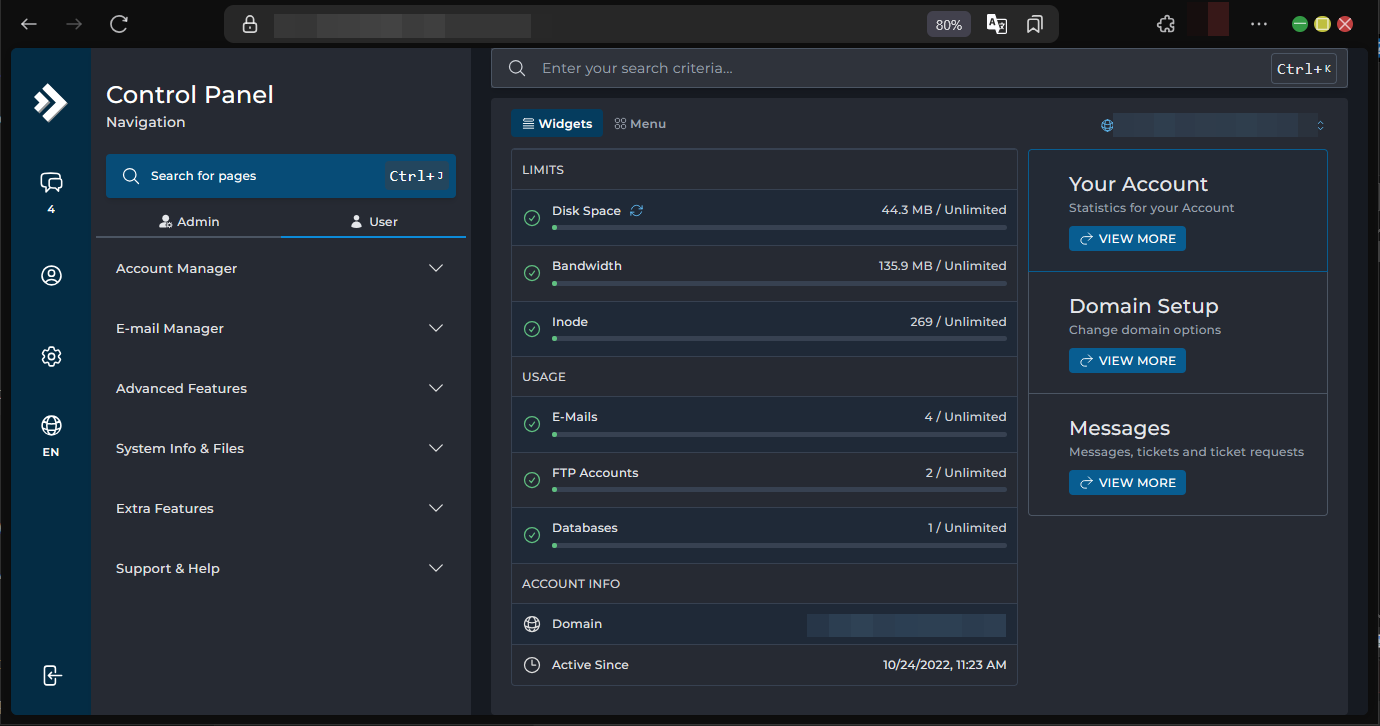Viewport: 1380px width, 726px height.
Task: Open browser collections icon in address bar
Action: click(1035, 24)
